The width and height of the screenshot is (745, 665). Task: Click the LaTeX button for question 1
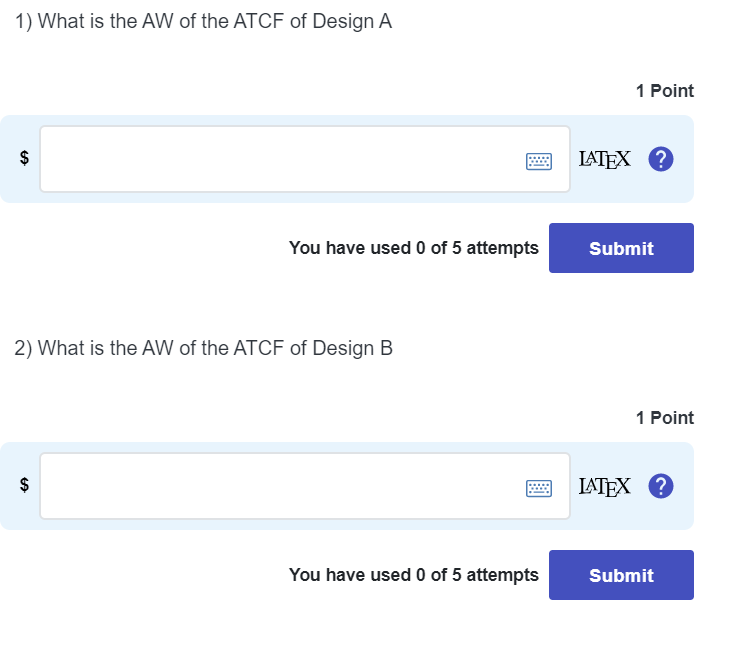point(605,159)
